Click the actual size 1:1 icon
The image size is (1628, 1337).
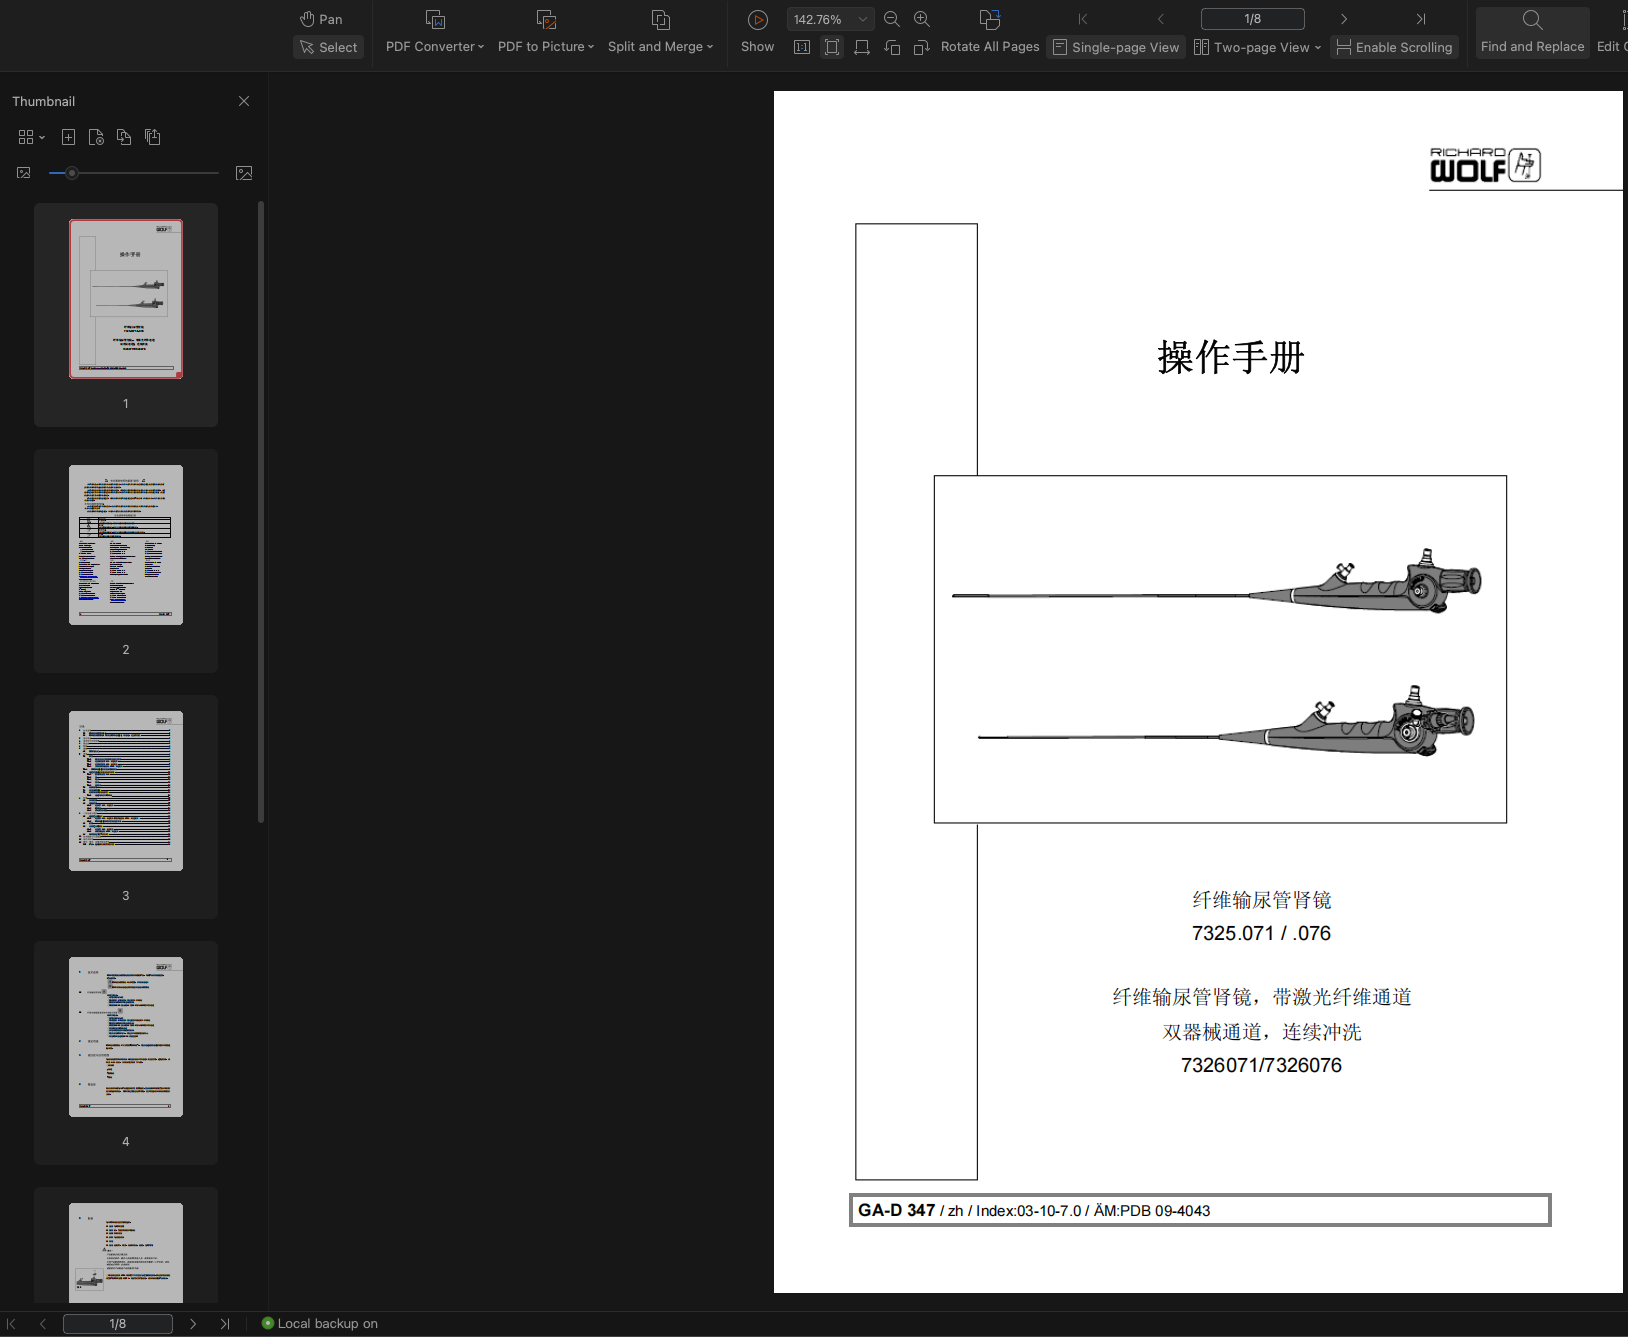click(x=802, y=47)
